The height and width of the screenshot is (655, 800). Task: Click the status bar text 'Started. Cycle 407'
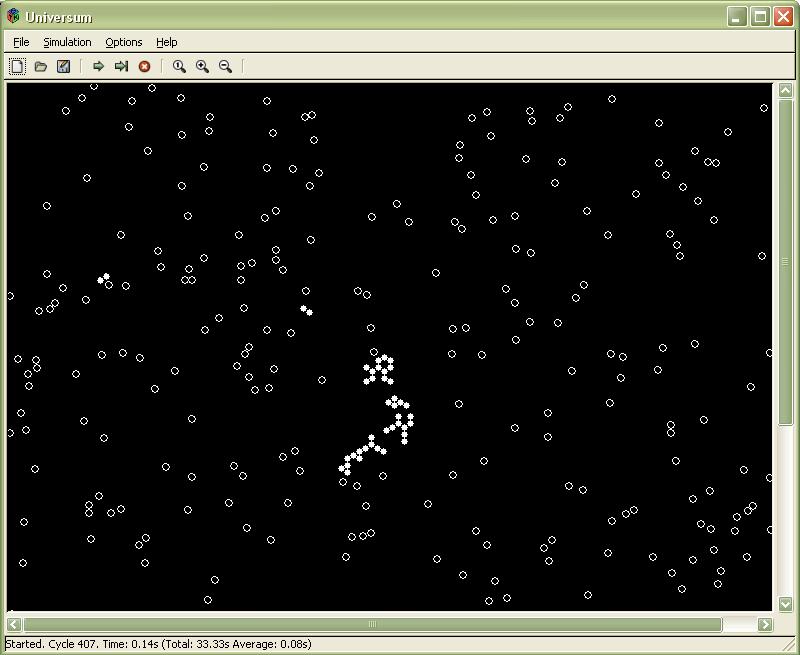tap(51, 644)
